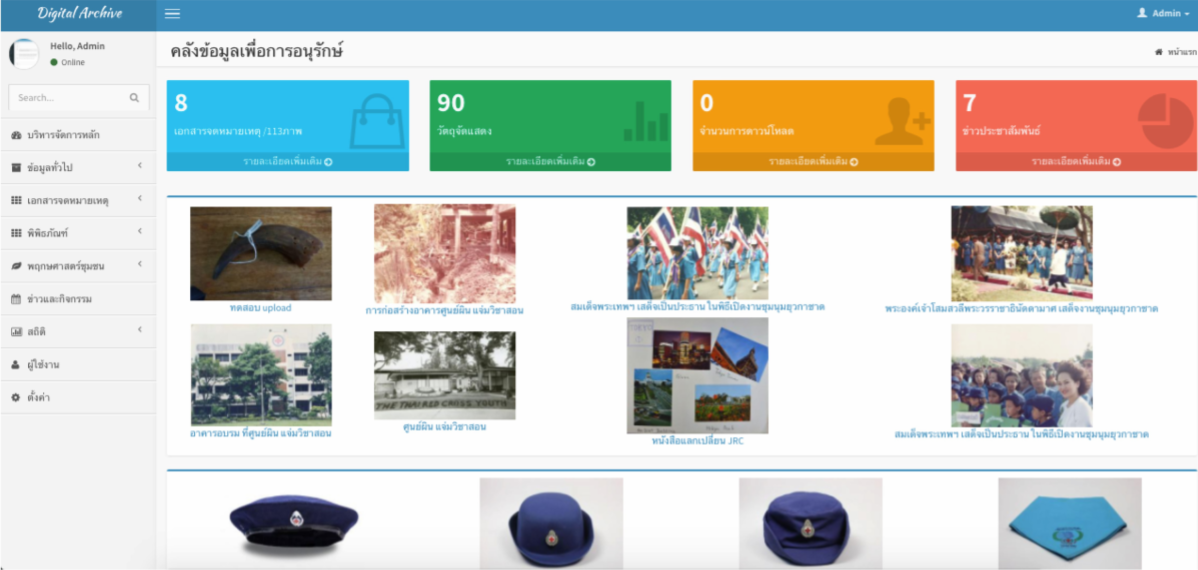Open the Admin user dropdown
The height and width of the screenshot is (570, 1198).
(x=1163, y=14)
